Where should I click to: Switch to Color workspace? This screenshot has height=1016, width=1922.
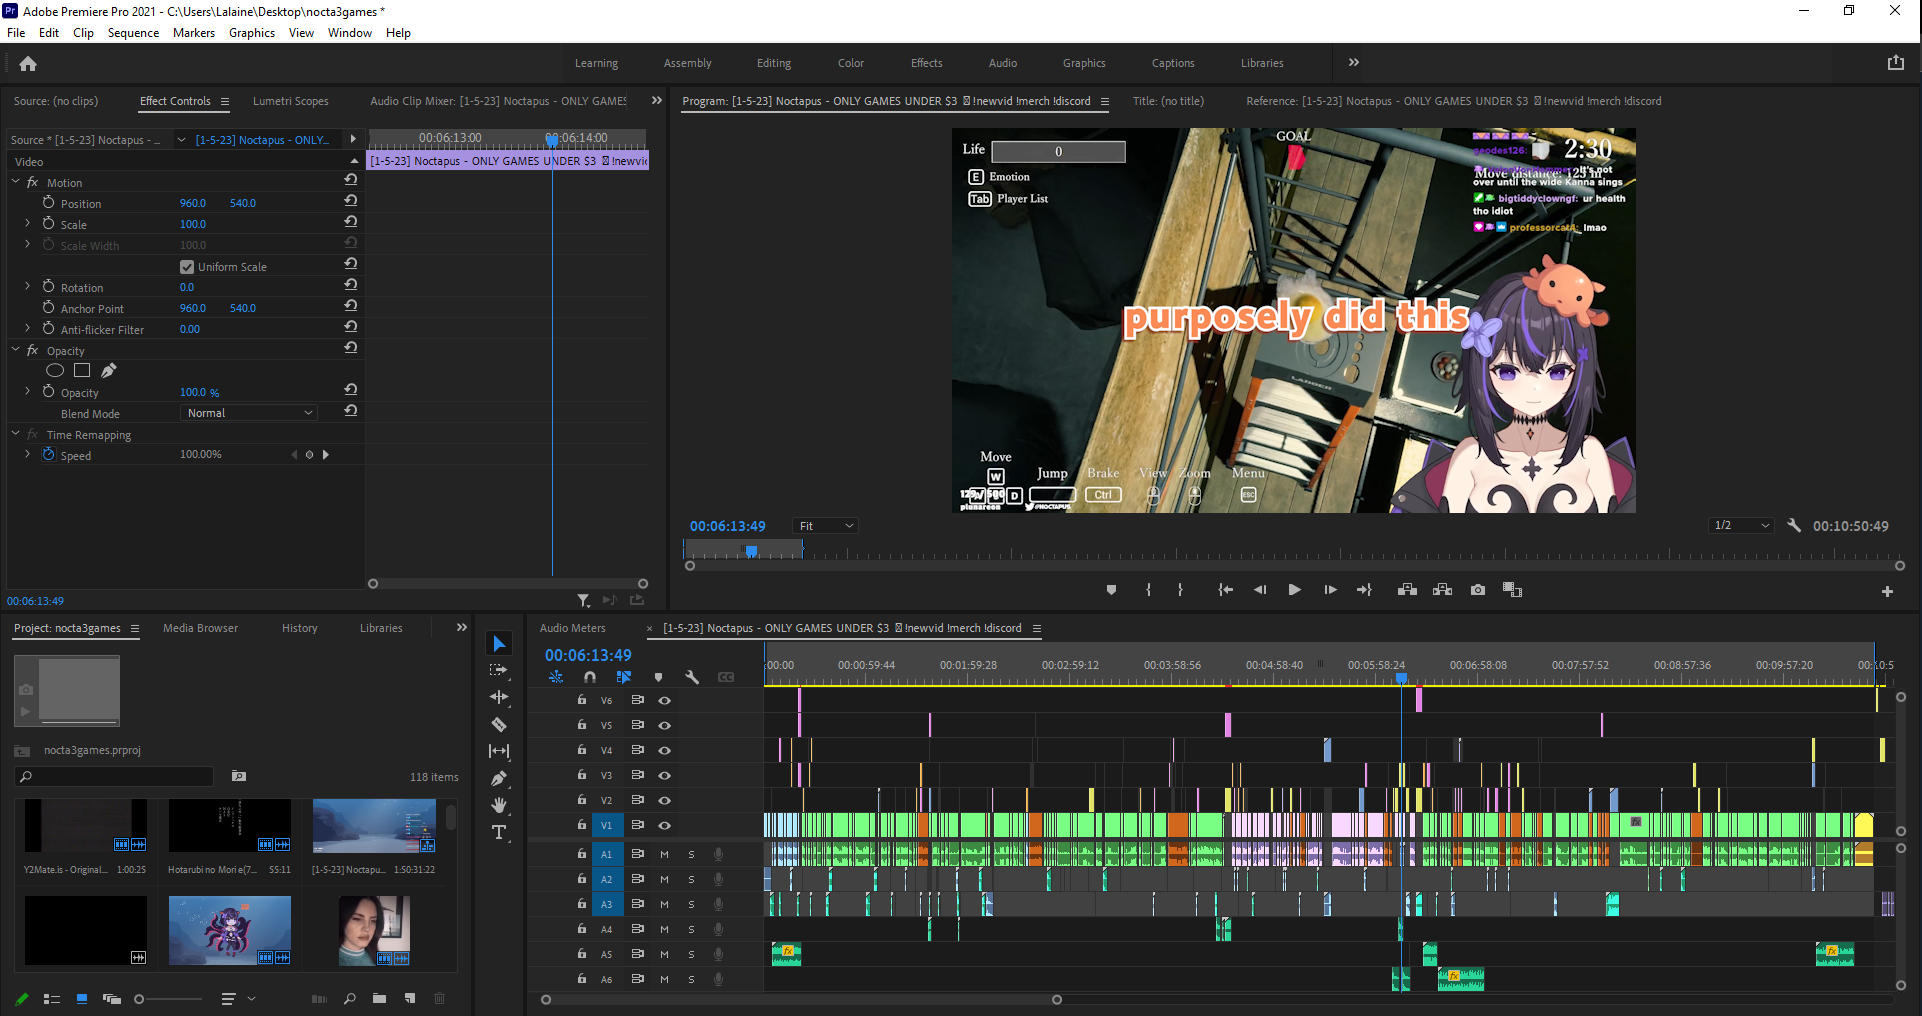[851, 63]
